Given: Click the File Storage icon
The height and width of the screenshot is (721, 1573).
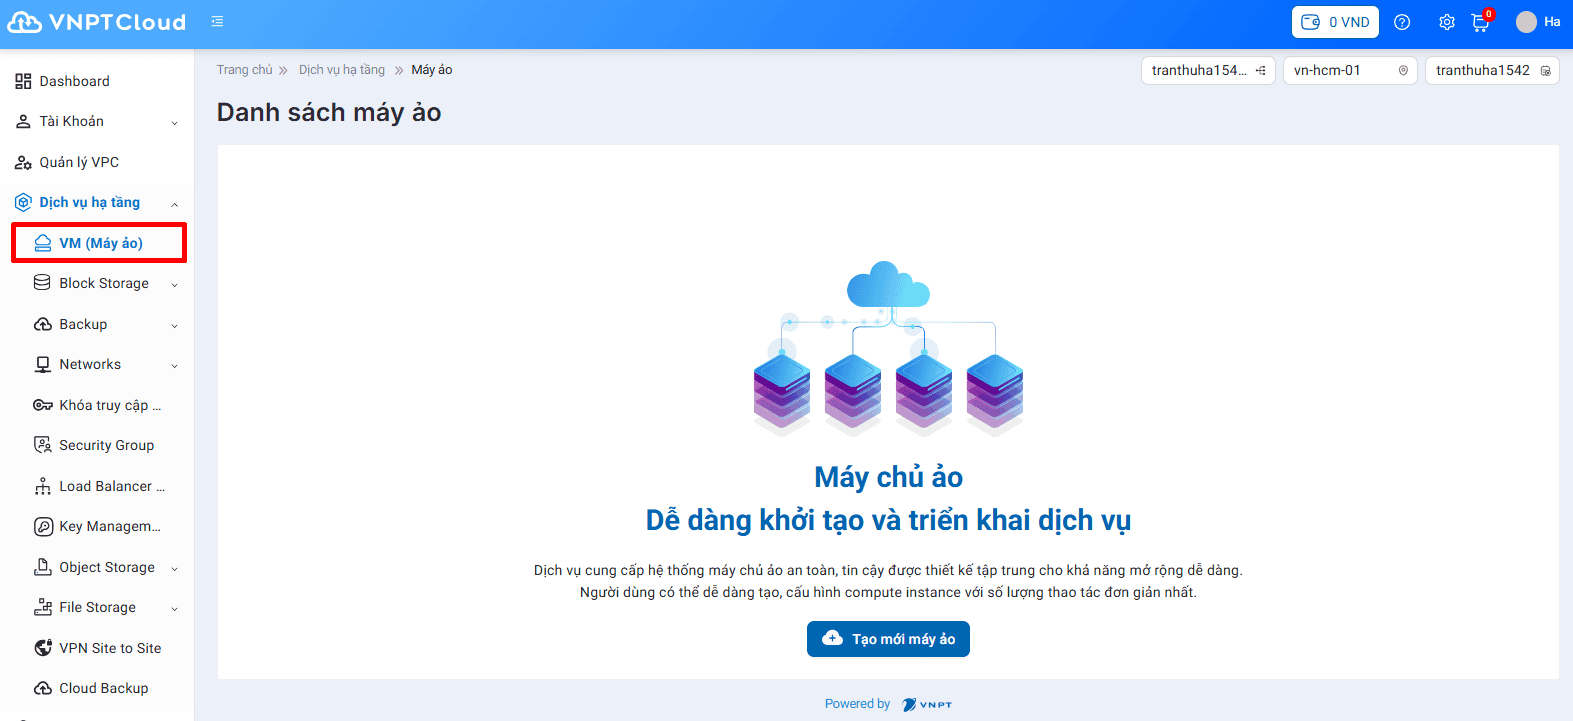Looking at the screenshot, I should [x=43, y=607].
